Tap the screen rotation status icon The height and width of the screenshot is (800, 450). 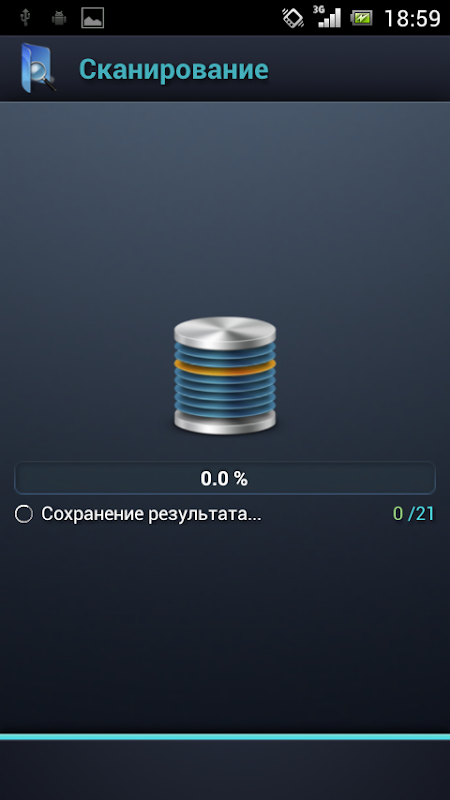coord(293,18)
